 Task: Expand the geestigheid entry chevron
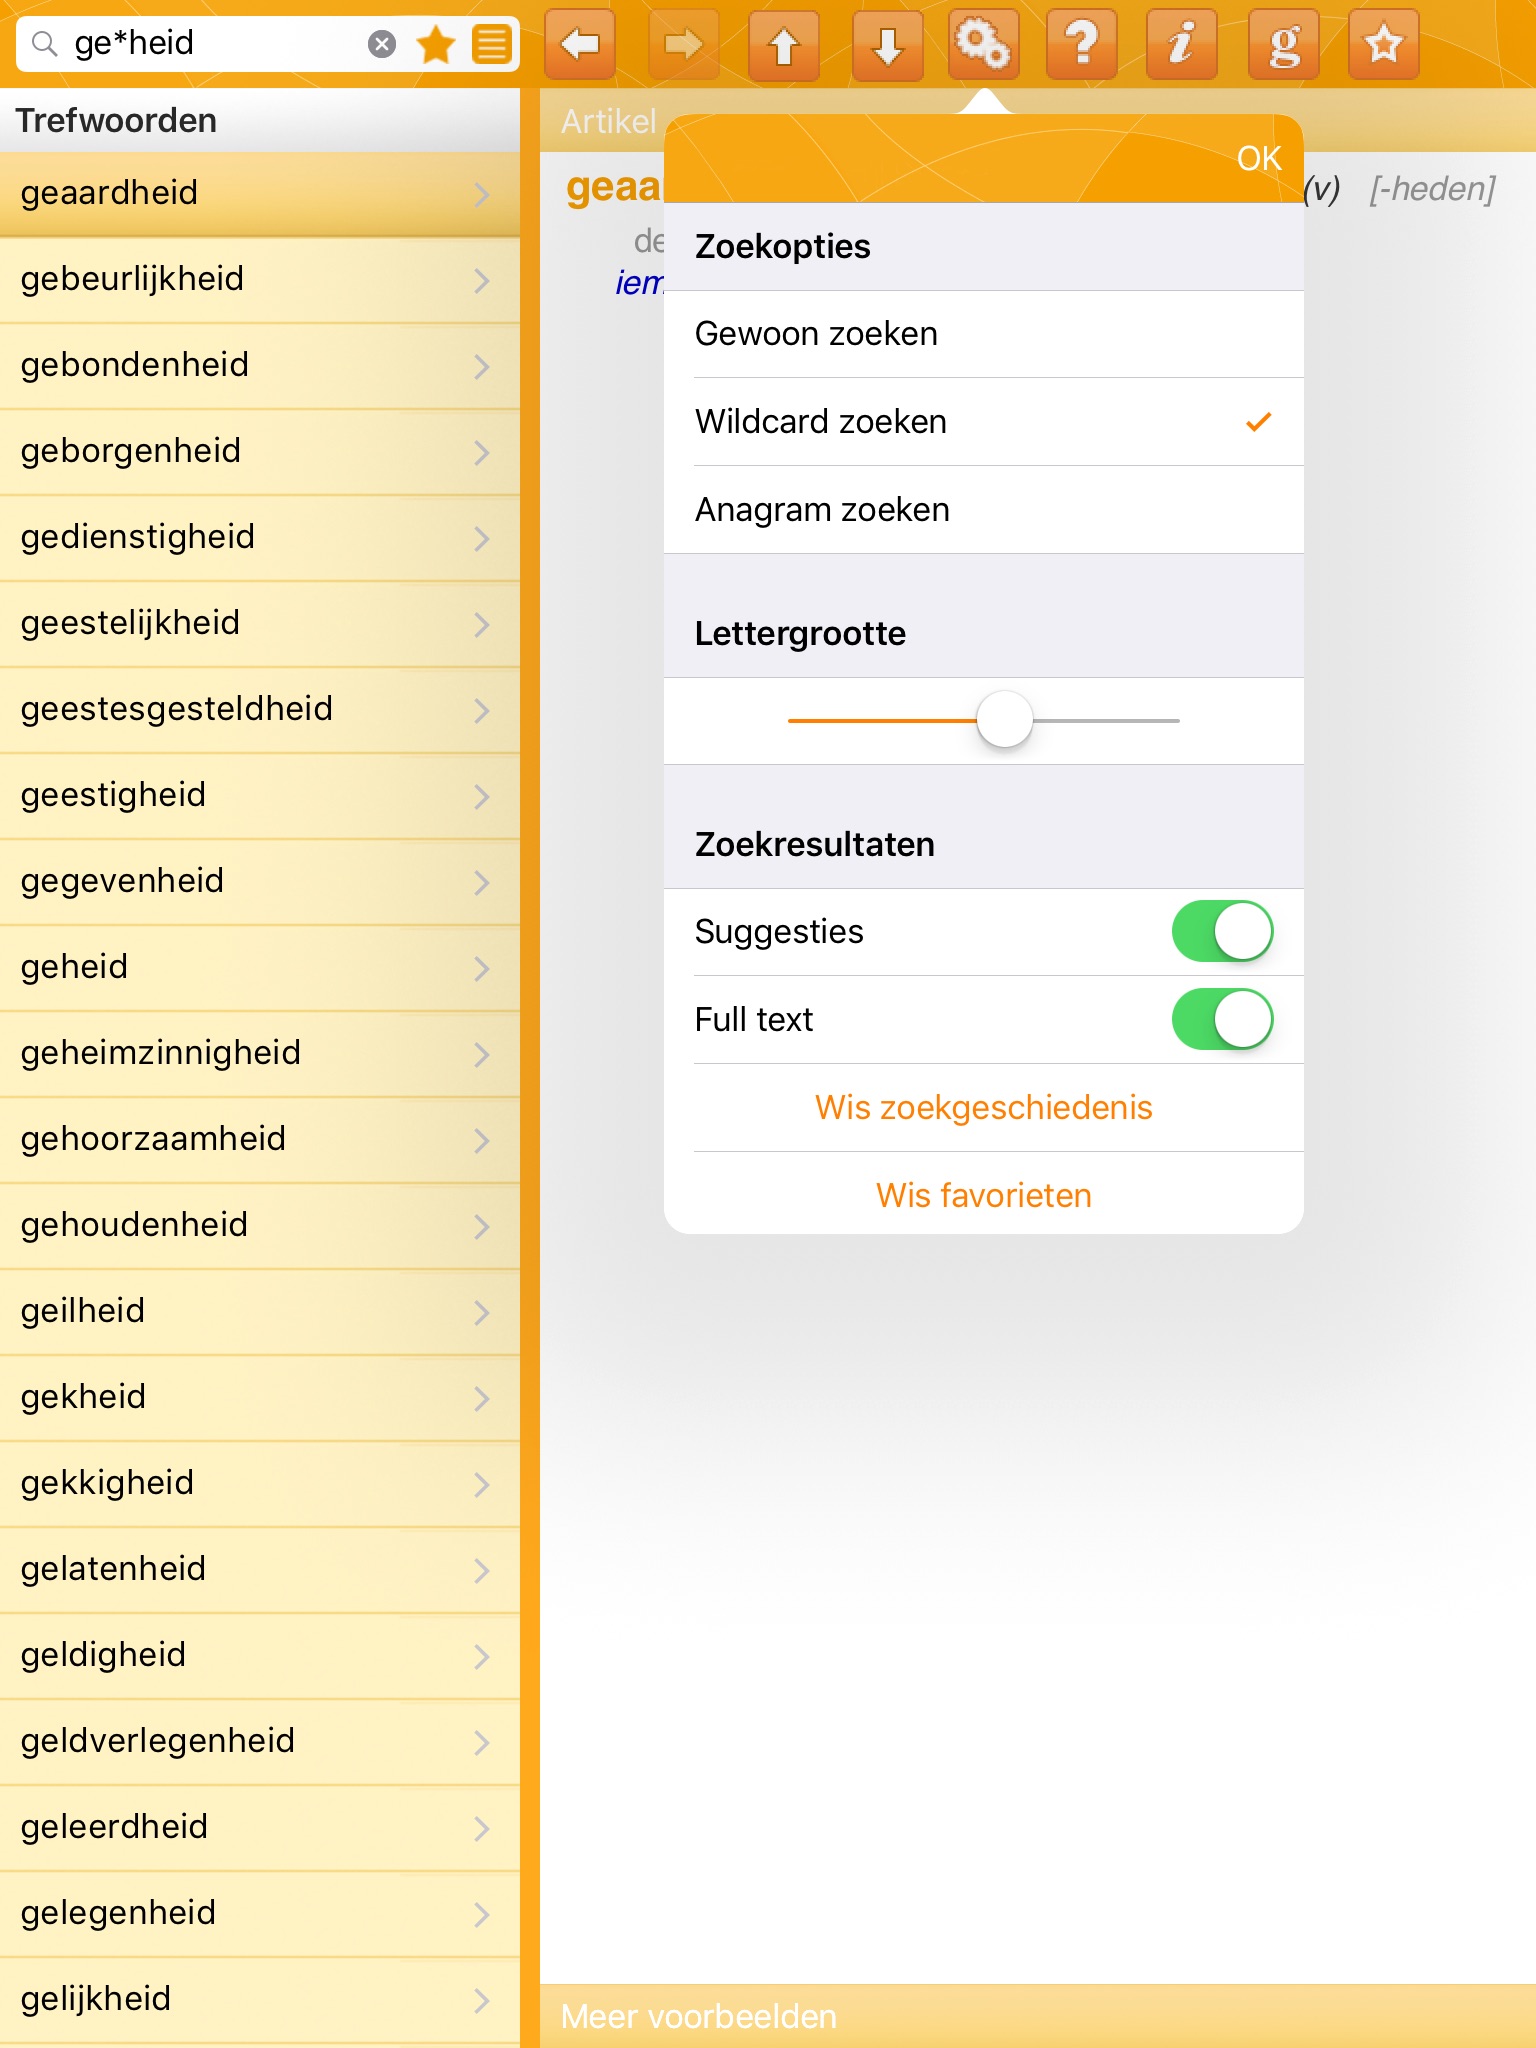coord(482,796)
